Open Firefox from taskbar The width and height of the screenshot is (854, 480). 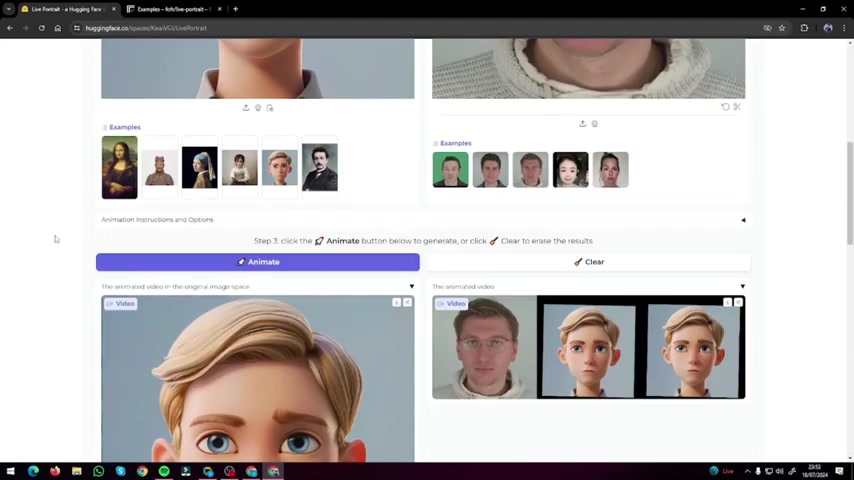click(x=55, y=471)
